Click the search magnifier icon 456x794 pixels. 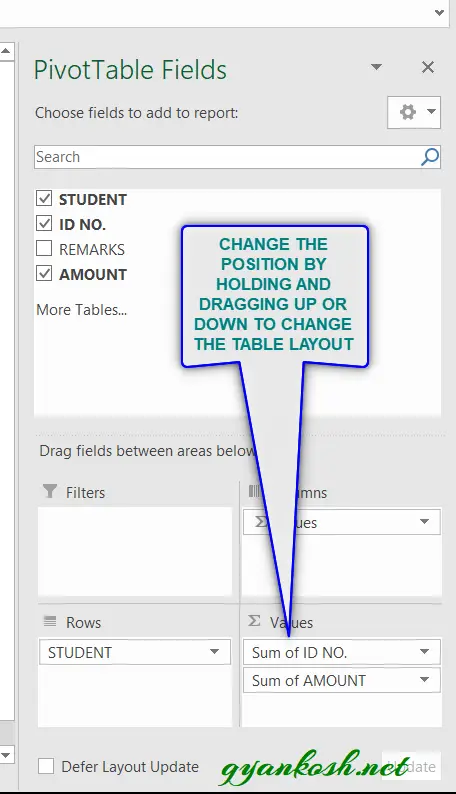430,157
